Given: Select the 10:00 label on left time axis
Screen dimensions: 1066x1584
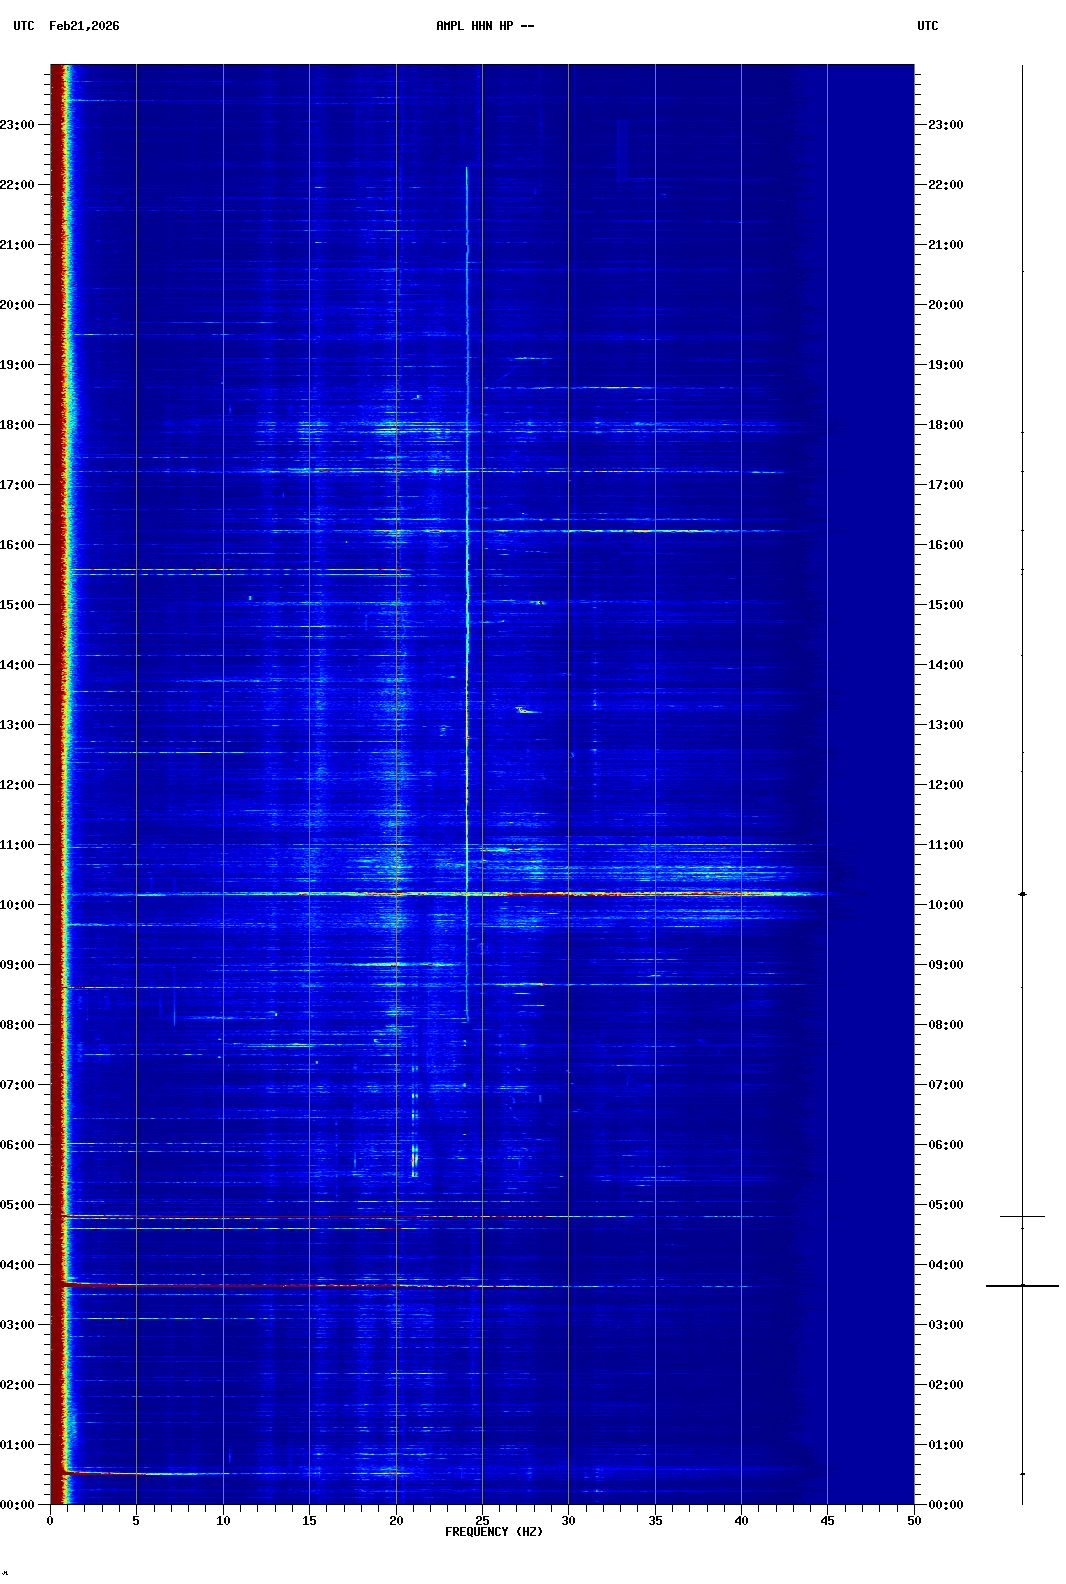Looking at the screenshot, I should 17,905.
